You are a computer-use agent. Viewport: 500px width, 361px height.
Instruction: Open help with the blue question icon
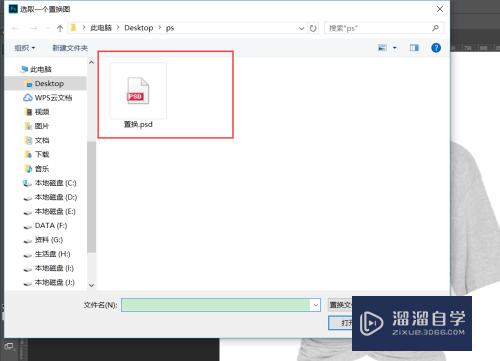(436, 48)
